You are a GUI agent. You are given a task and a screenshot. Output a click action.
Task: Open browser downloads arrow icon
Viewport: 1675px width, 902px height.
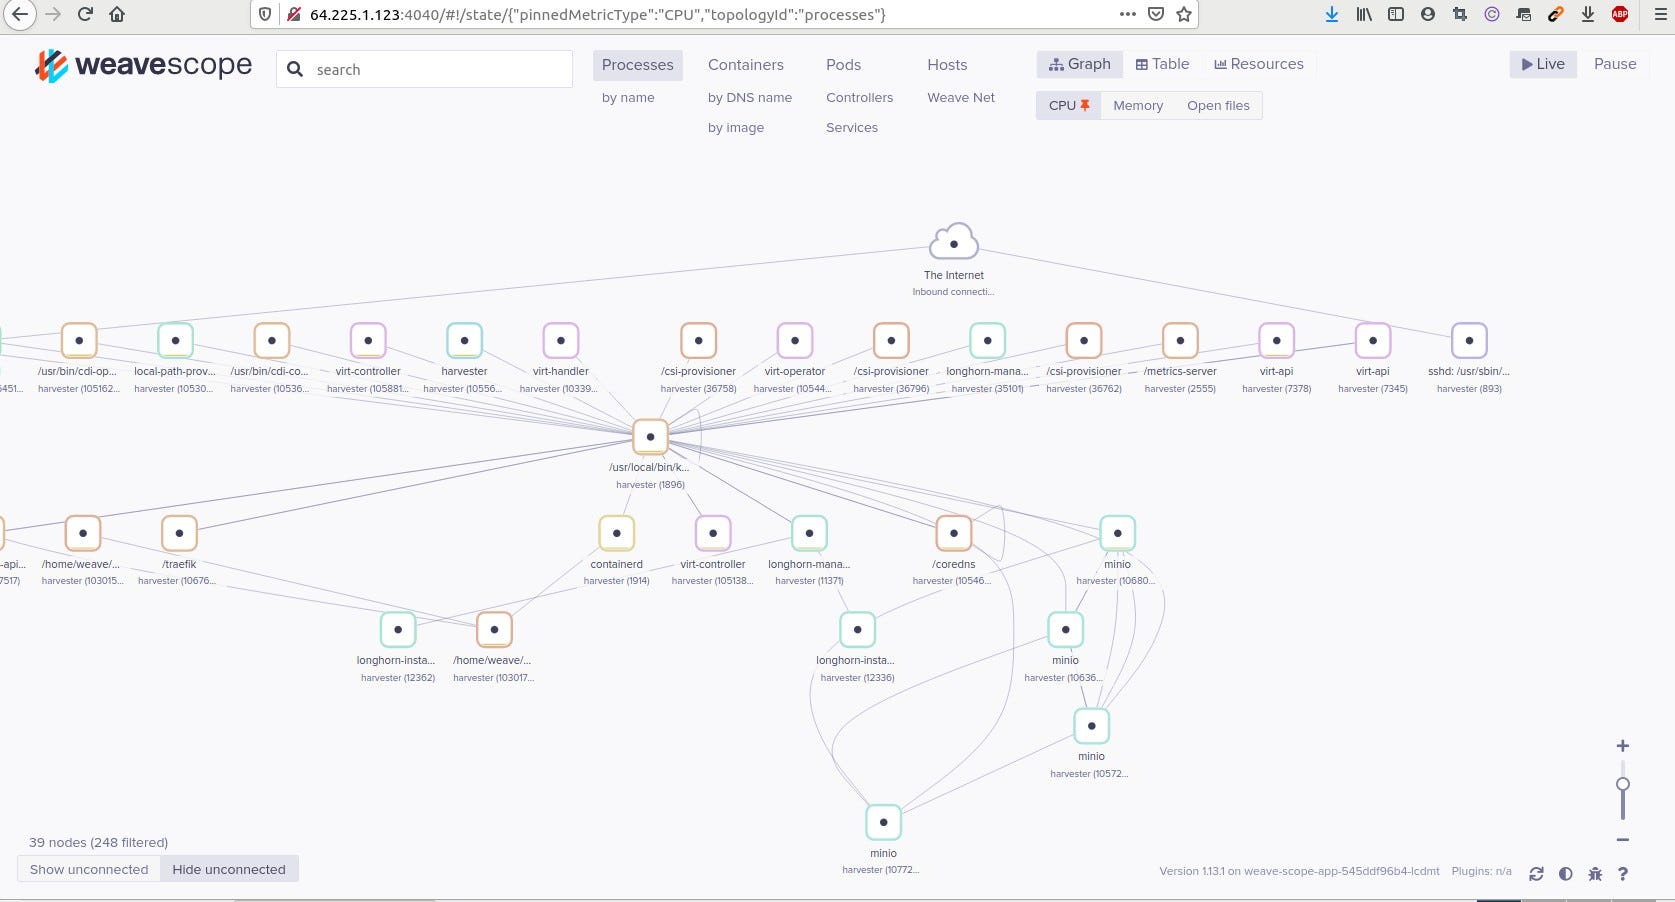[x=1332, y=14]
